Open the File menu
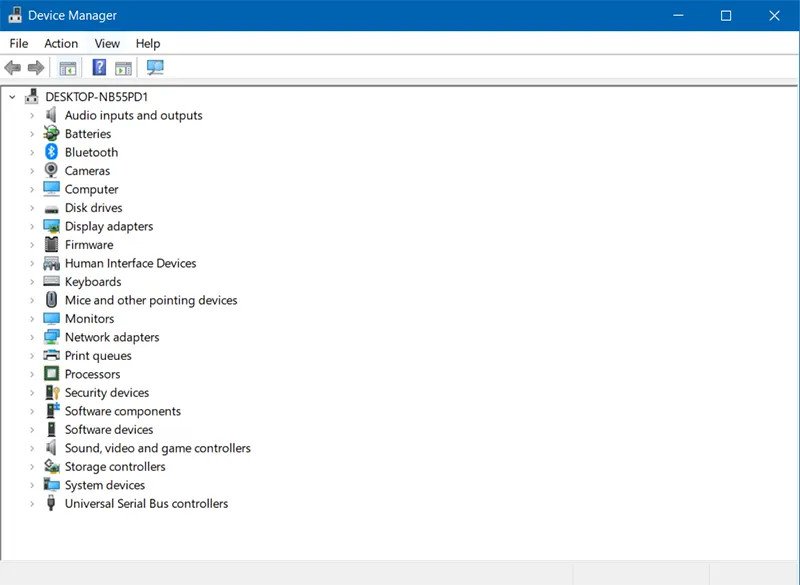This screenshot has width=800, height=585. pyautogui.click(x=18, y=43)
